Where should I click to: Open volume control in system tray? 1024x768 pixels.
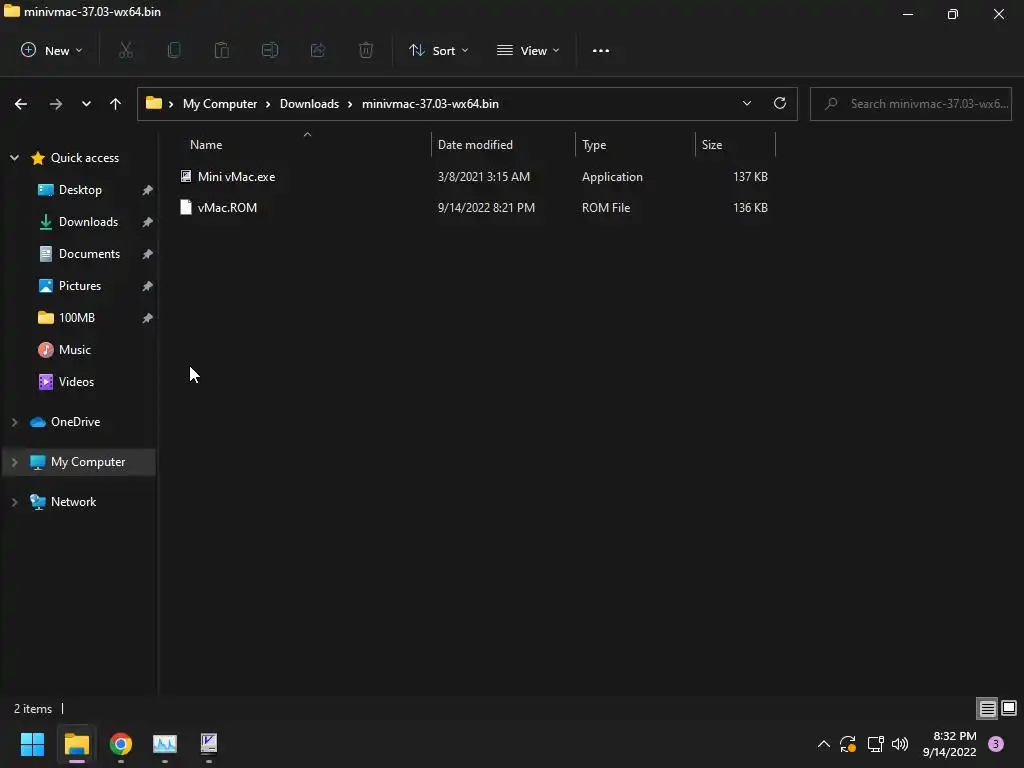[x=900, y=744]
